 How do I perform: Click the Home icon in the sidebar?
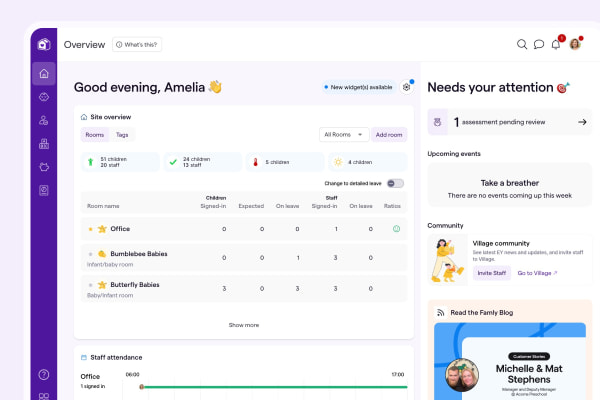pyautogui.click(x=43, y=74)
